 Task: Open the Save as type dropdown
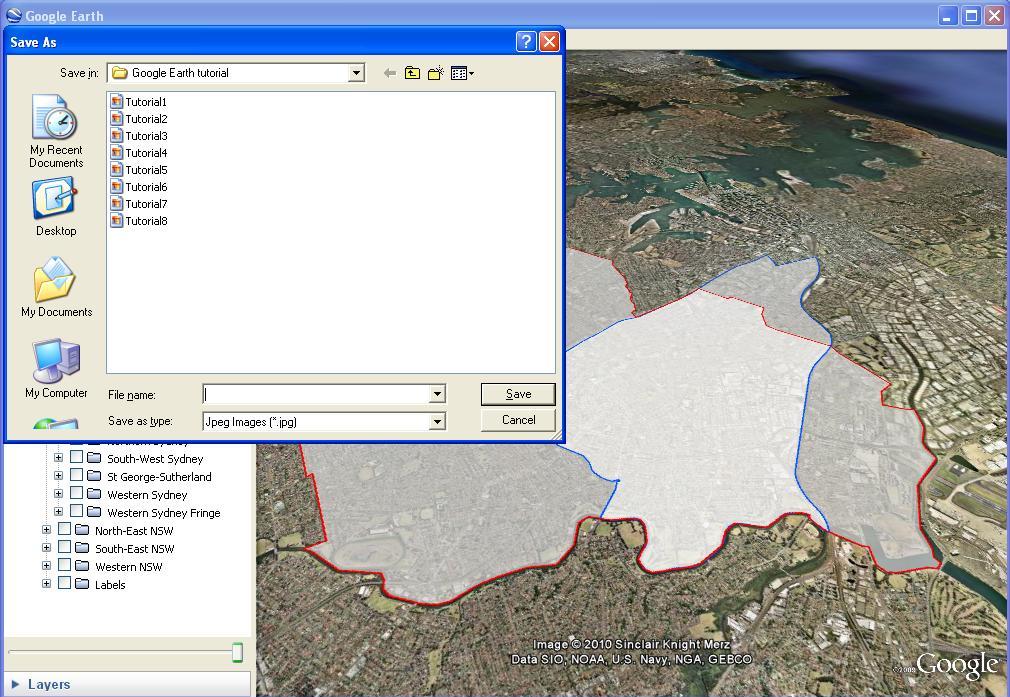tap(437, 421)
